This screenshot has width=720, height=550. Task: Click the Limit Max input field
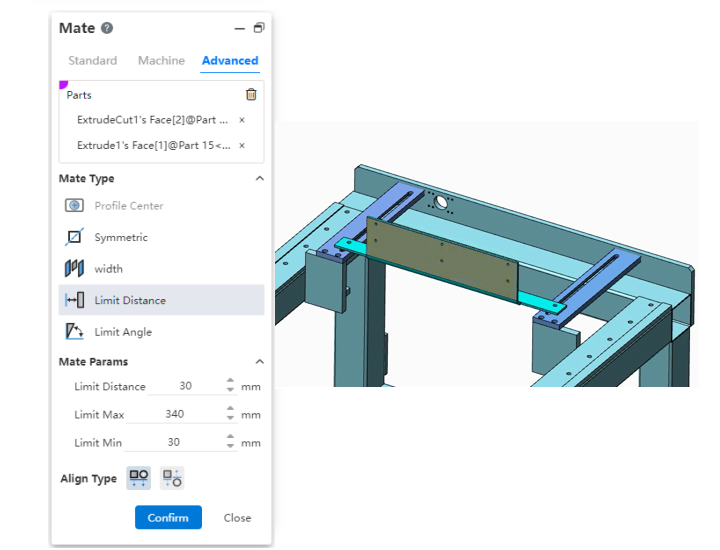coord(174,414)
